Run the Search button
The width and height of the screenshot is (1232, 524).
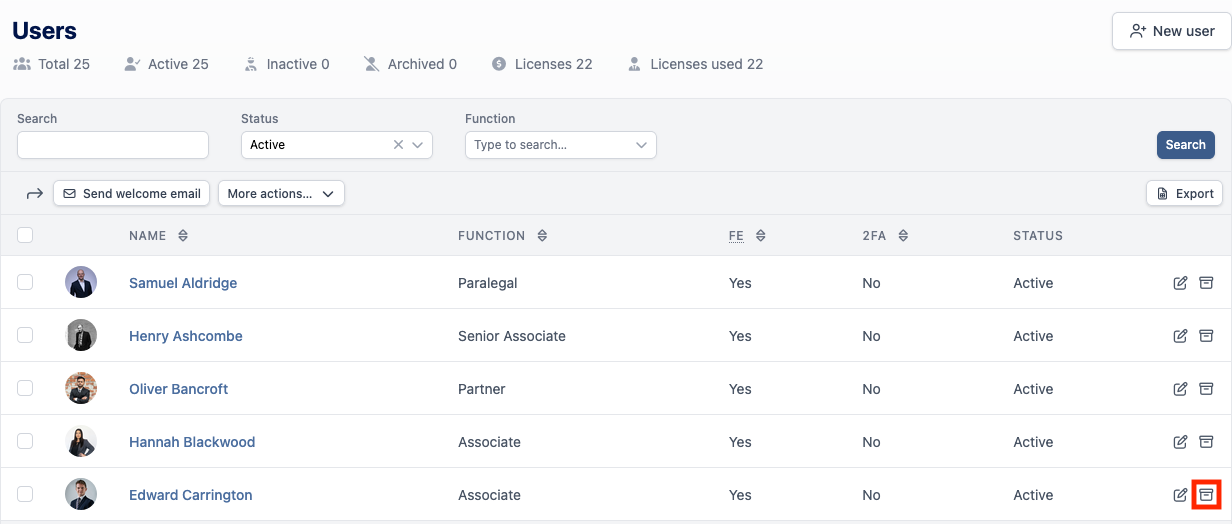1185,145
